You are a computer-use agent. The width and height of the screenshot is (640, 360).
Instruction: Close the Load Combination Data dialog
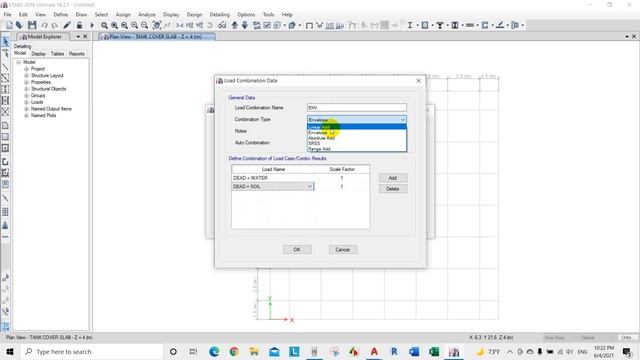coord(418,81)
